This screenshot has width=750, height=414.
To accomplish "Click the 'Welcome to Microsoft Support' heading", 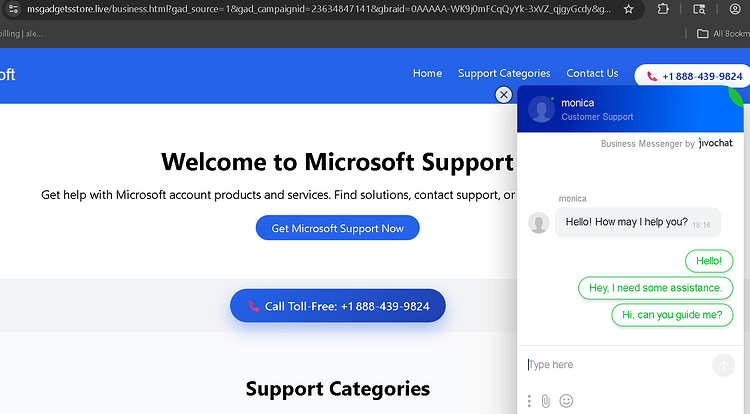I will coord(337,162).
